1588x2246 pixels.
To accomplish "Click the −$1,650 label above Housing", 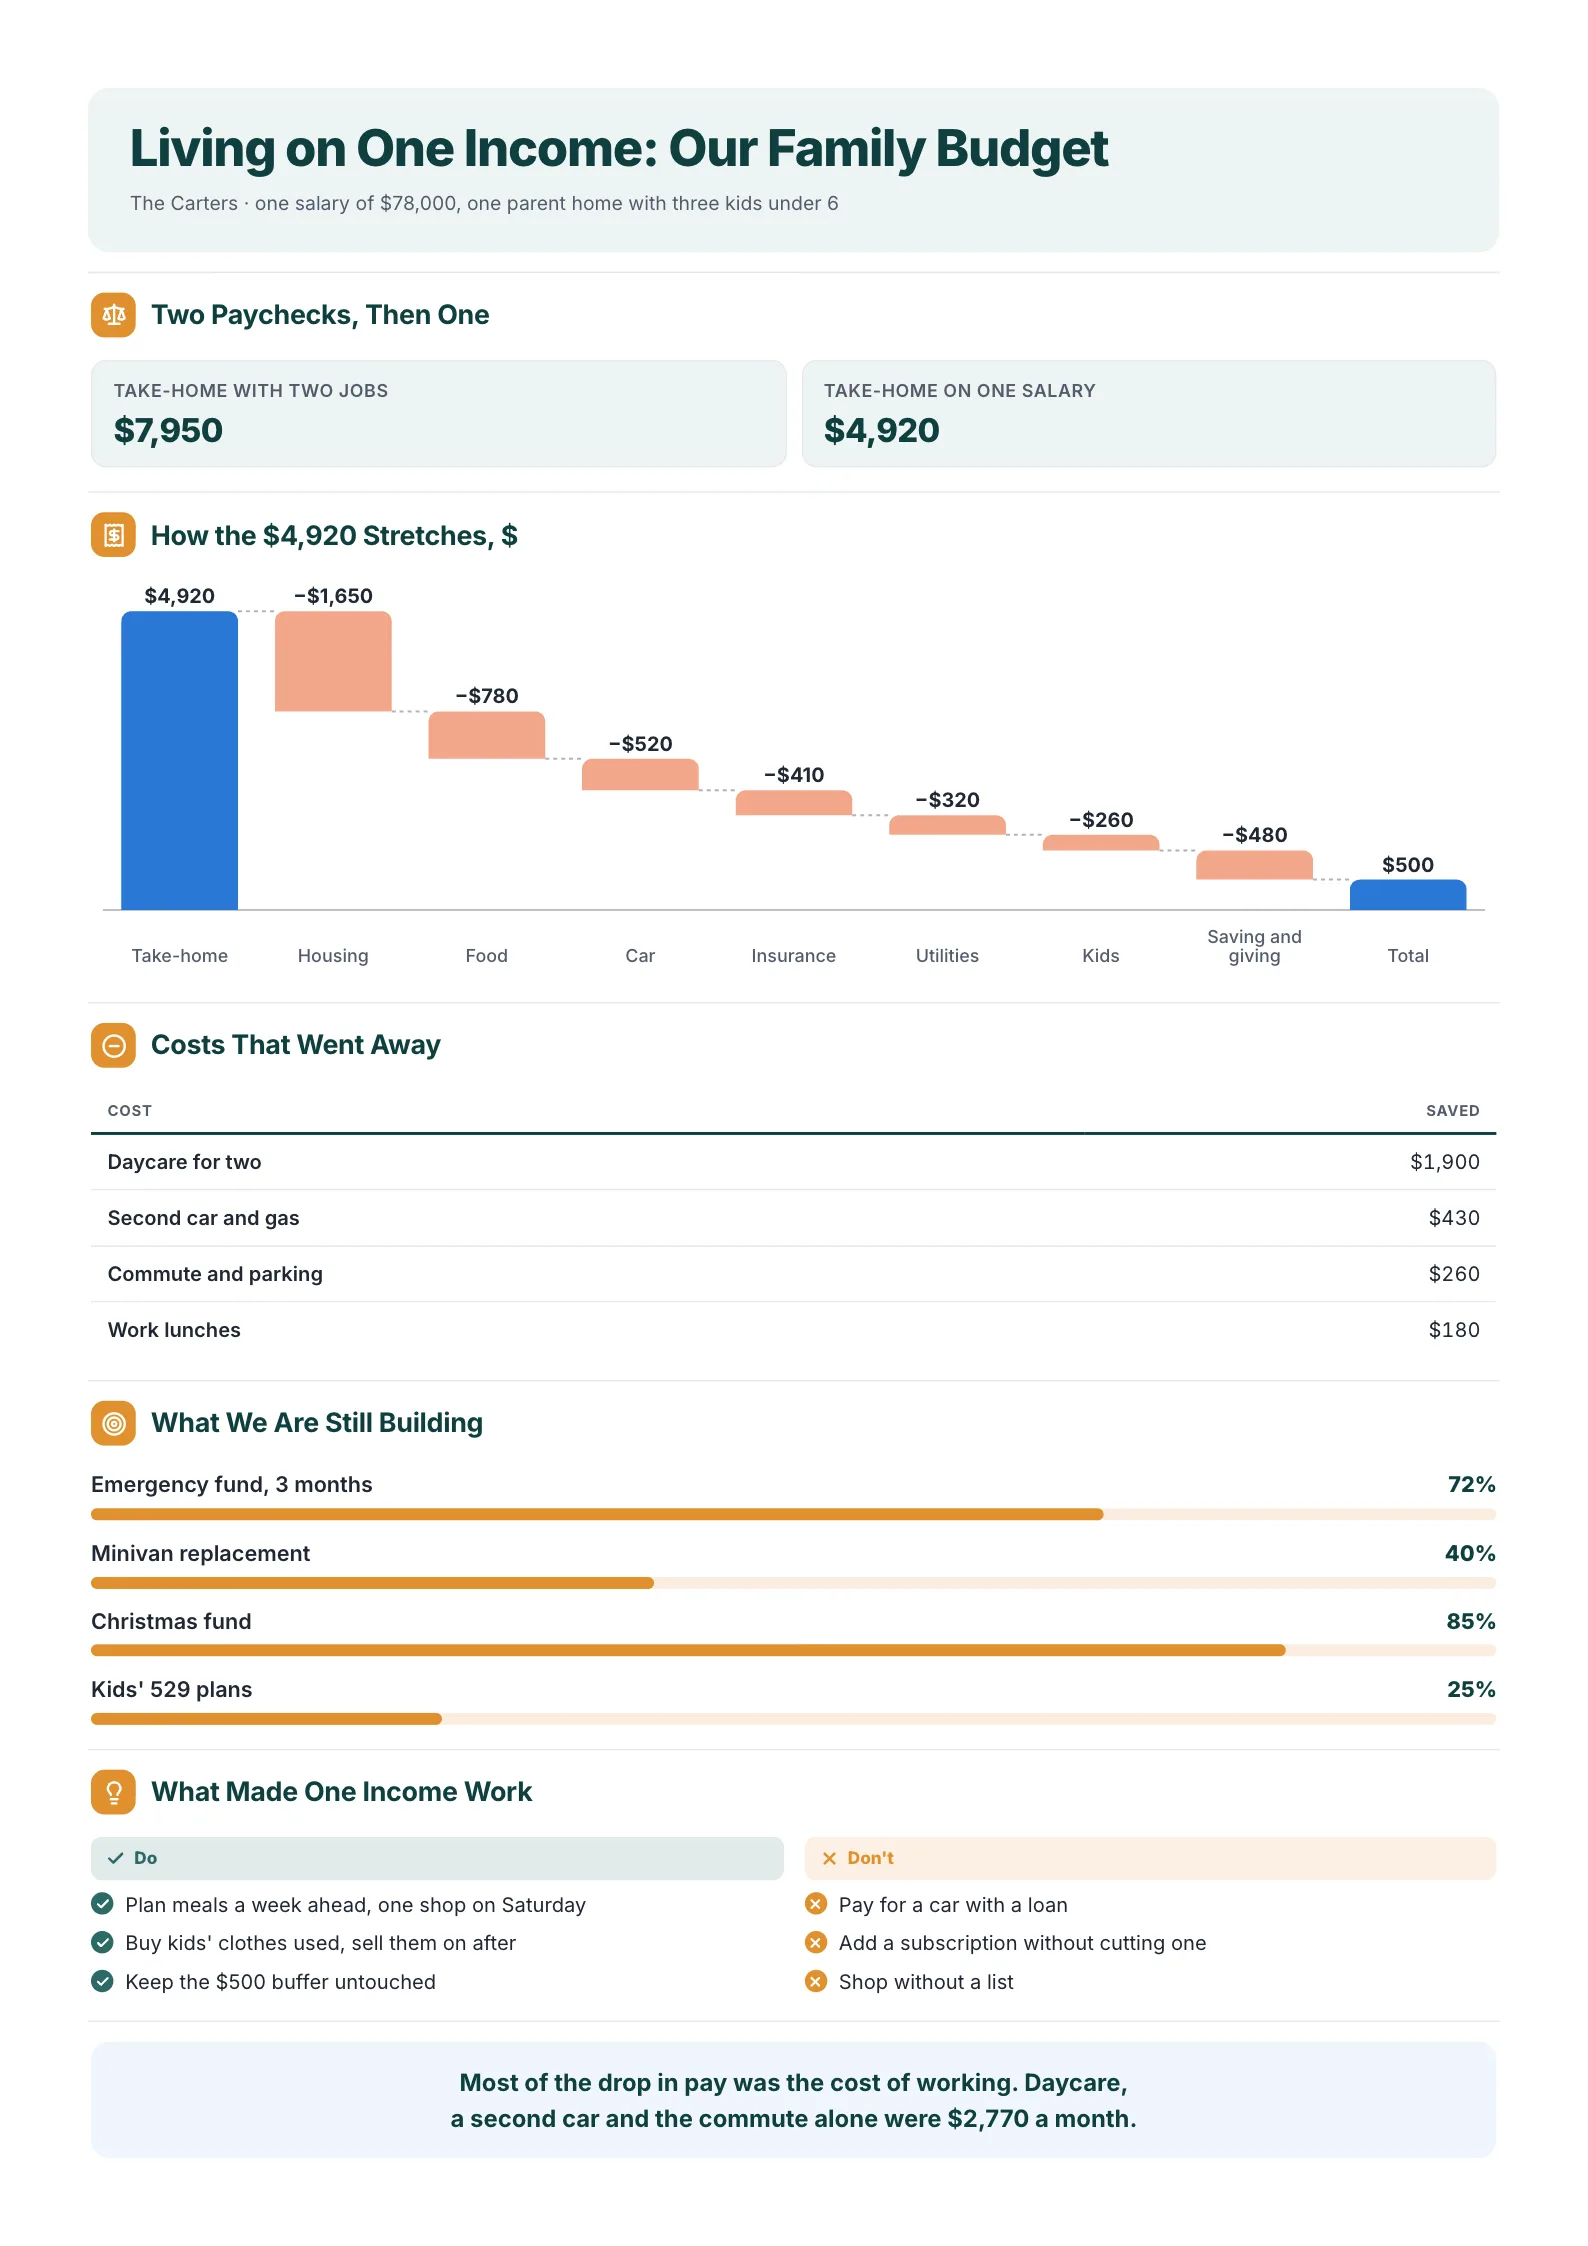I will click(333, 596).
